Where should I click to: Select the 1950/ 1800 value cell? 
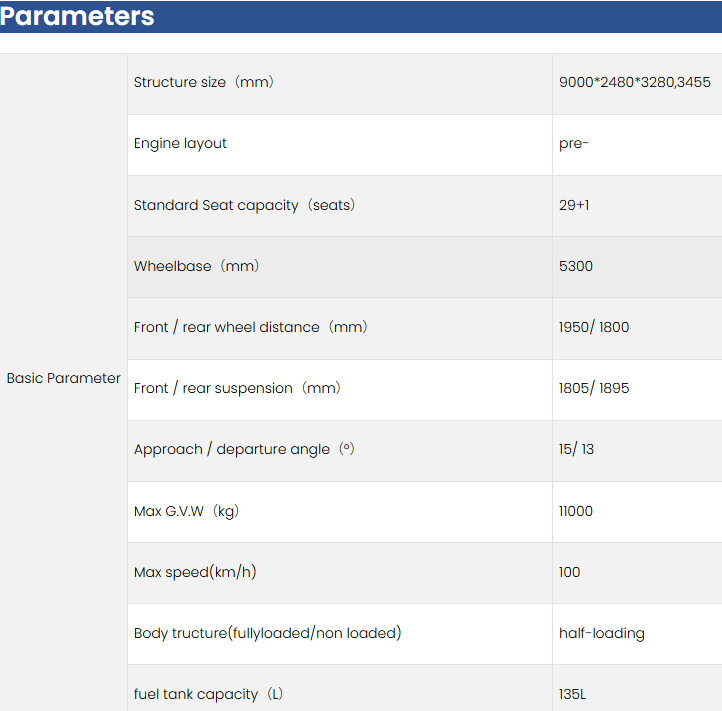(594, 327)
